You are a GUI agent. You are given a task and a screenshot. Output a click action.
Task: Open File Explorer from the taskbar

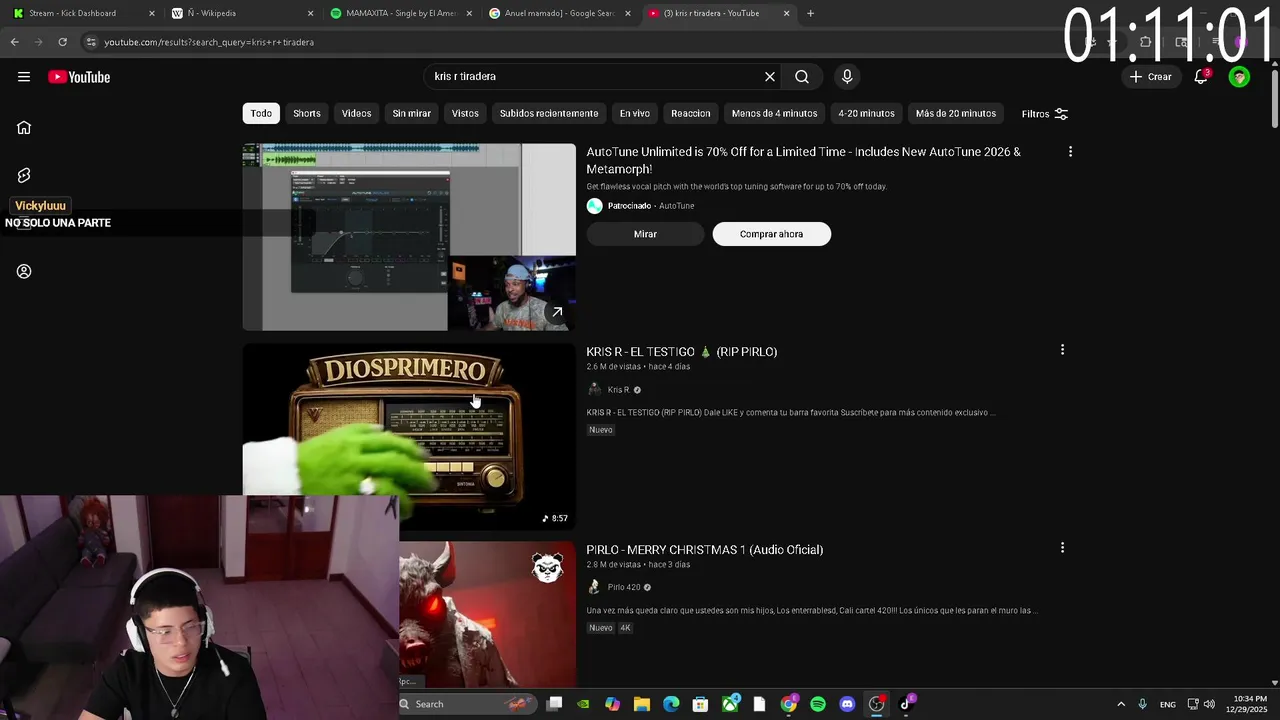[x=642, y=704]
